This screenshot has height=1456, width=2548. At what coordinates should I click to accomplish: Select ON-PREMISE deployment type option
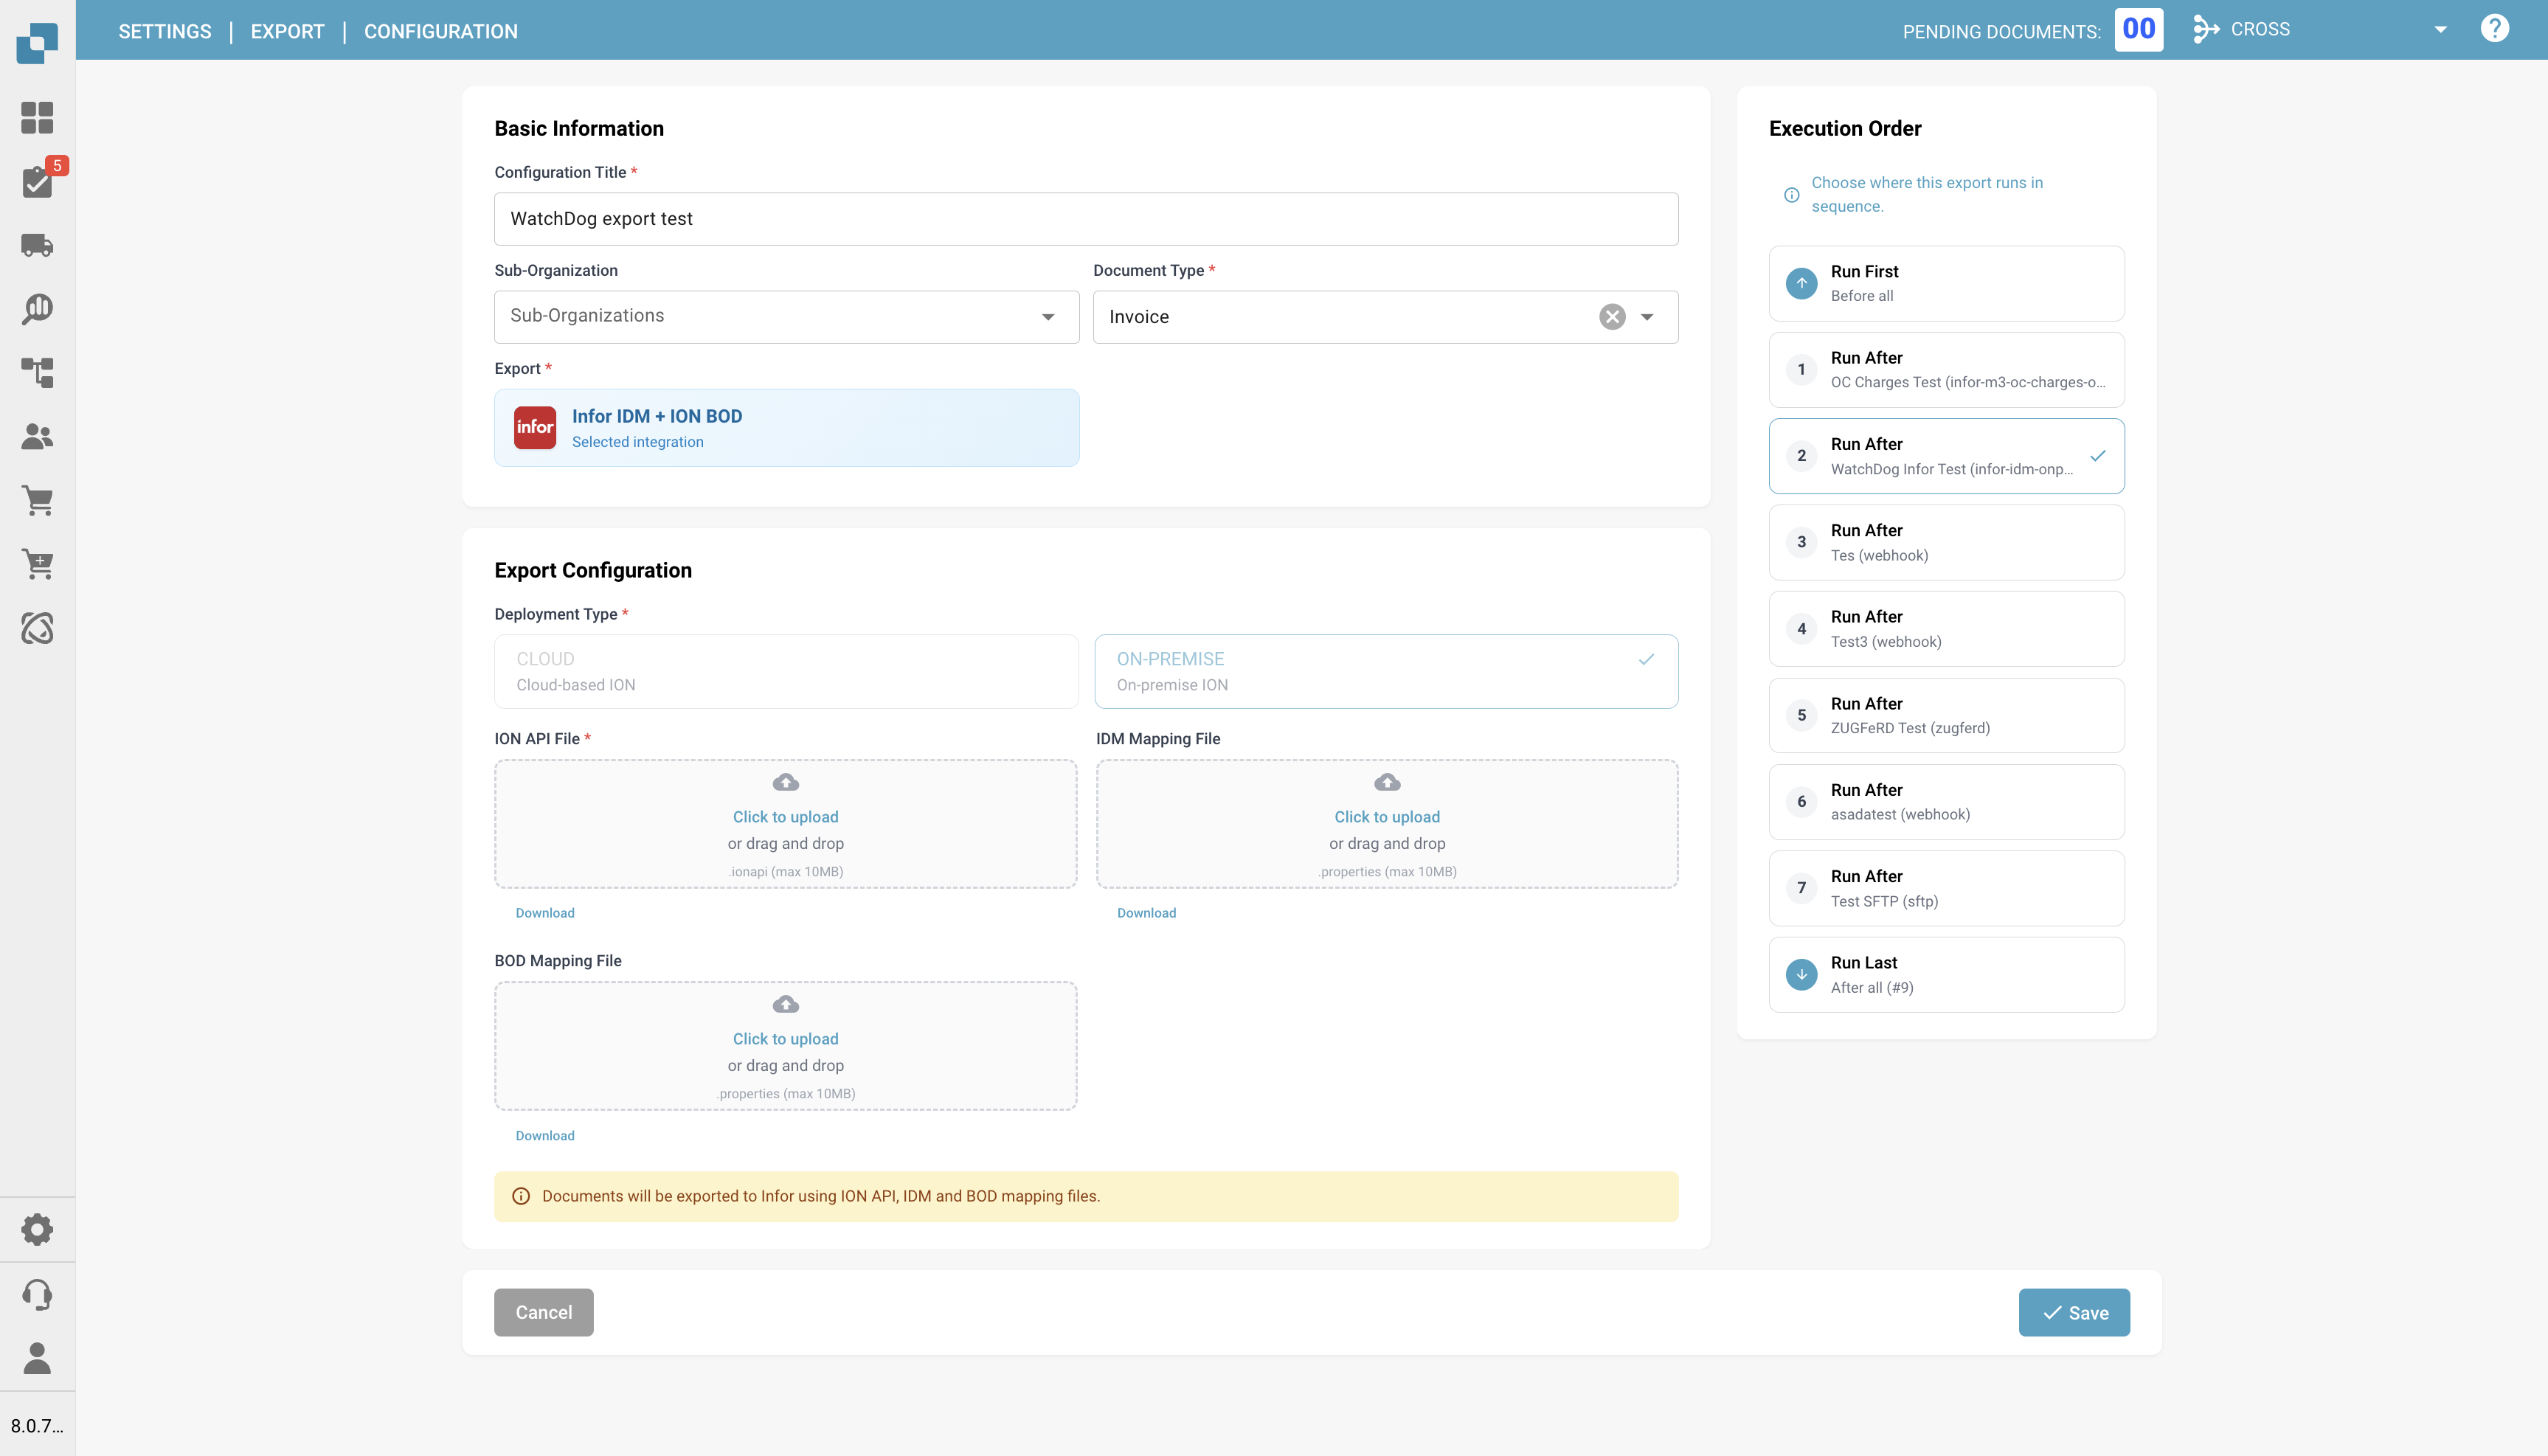pyautogui.click(x=1386, y=671)
